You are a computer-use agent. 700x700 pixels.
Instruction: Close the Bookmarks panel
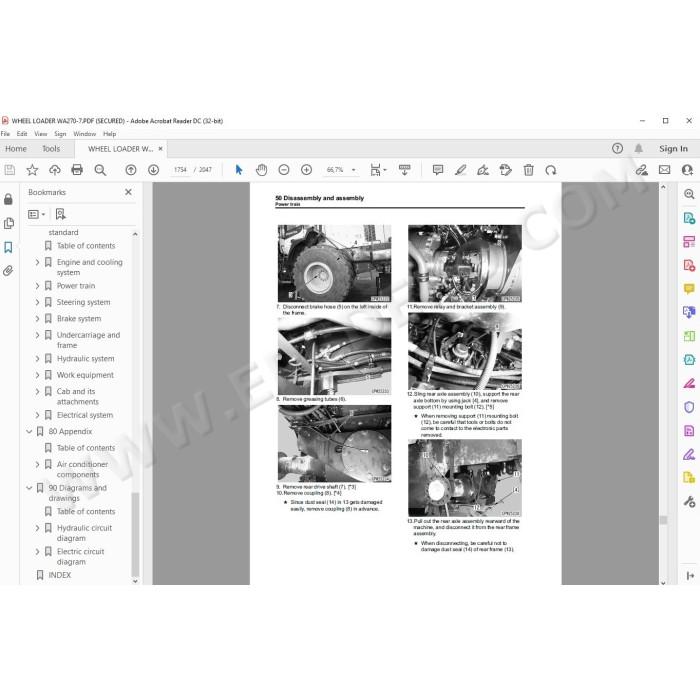128,192
